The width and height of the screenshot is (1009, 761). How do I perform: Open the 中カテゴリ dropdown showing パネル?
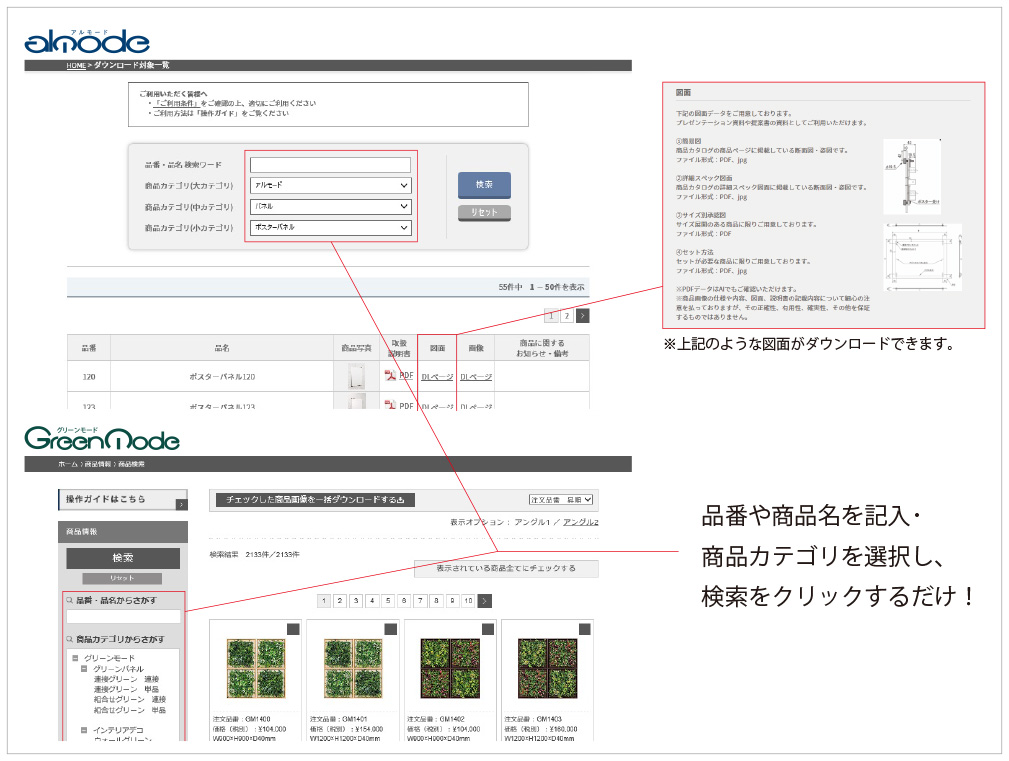330,207
